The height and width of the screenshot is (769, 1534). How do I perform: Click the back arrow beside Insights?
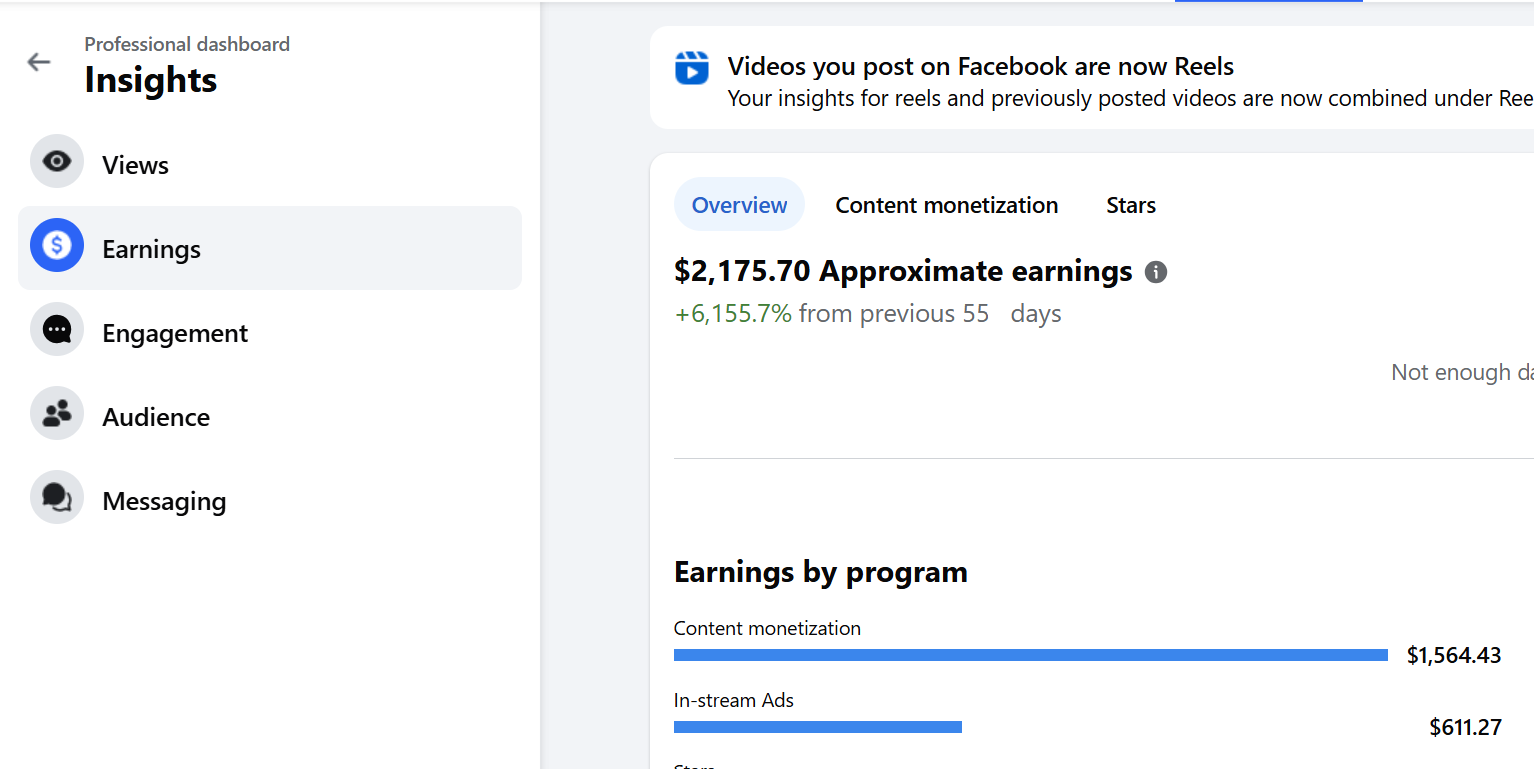[38, 62]
